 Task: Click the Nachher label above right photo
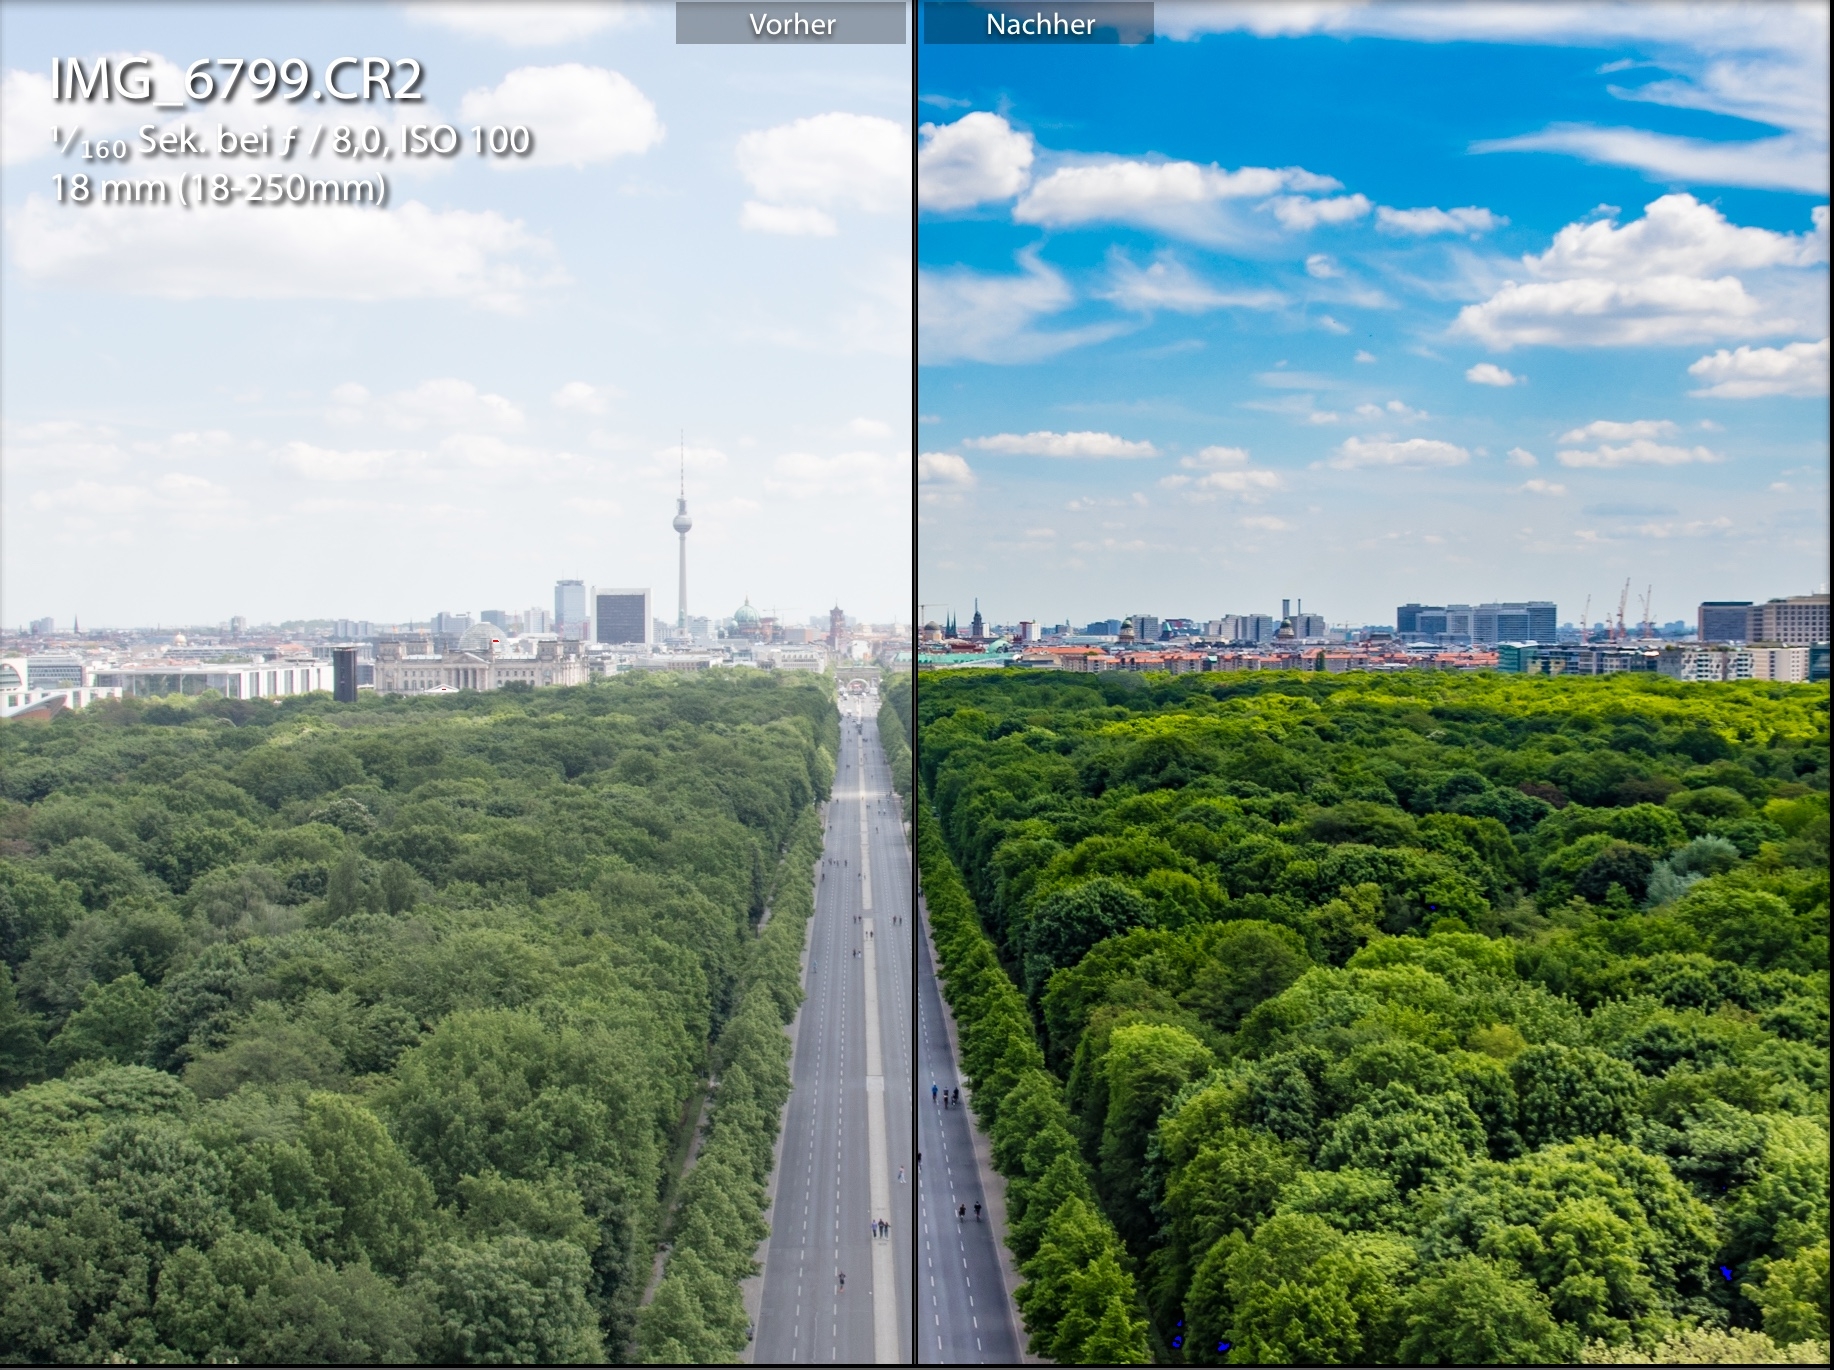[x=1039, y=24]
